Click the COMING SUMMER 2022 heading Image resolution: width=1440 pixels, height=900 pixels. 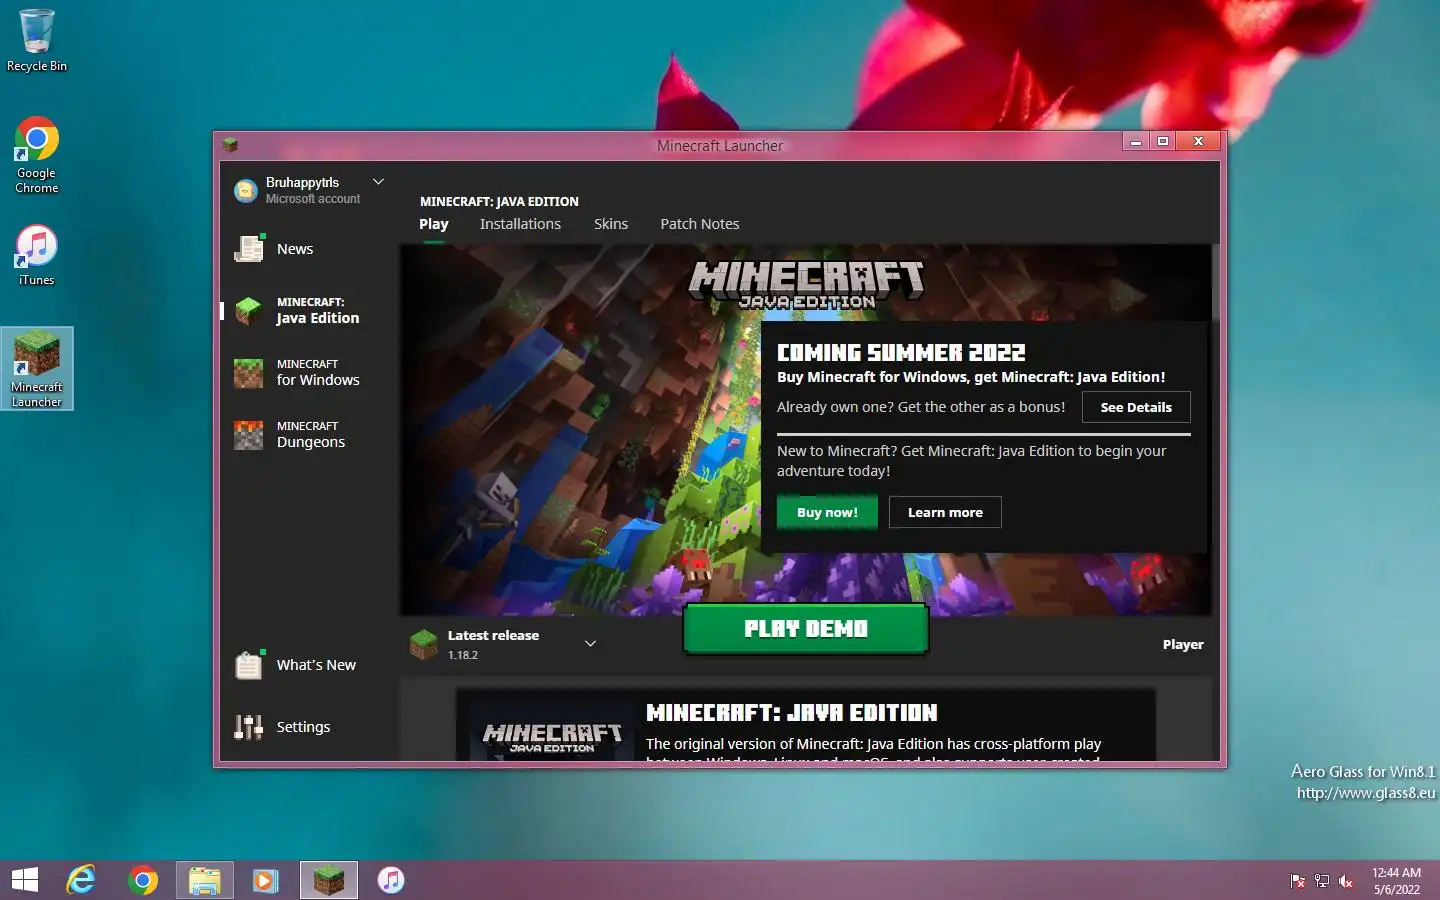coord(901,353)
